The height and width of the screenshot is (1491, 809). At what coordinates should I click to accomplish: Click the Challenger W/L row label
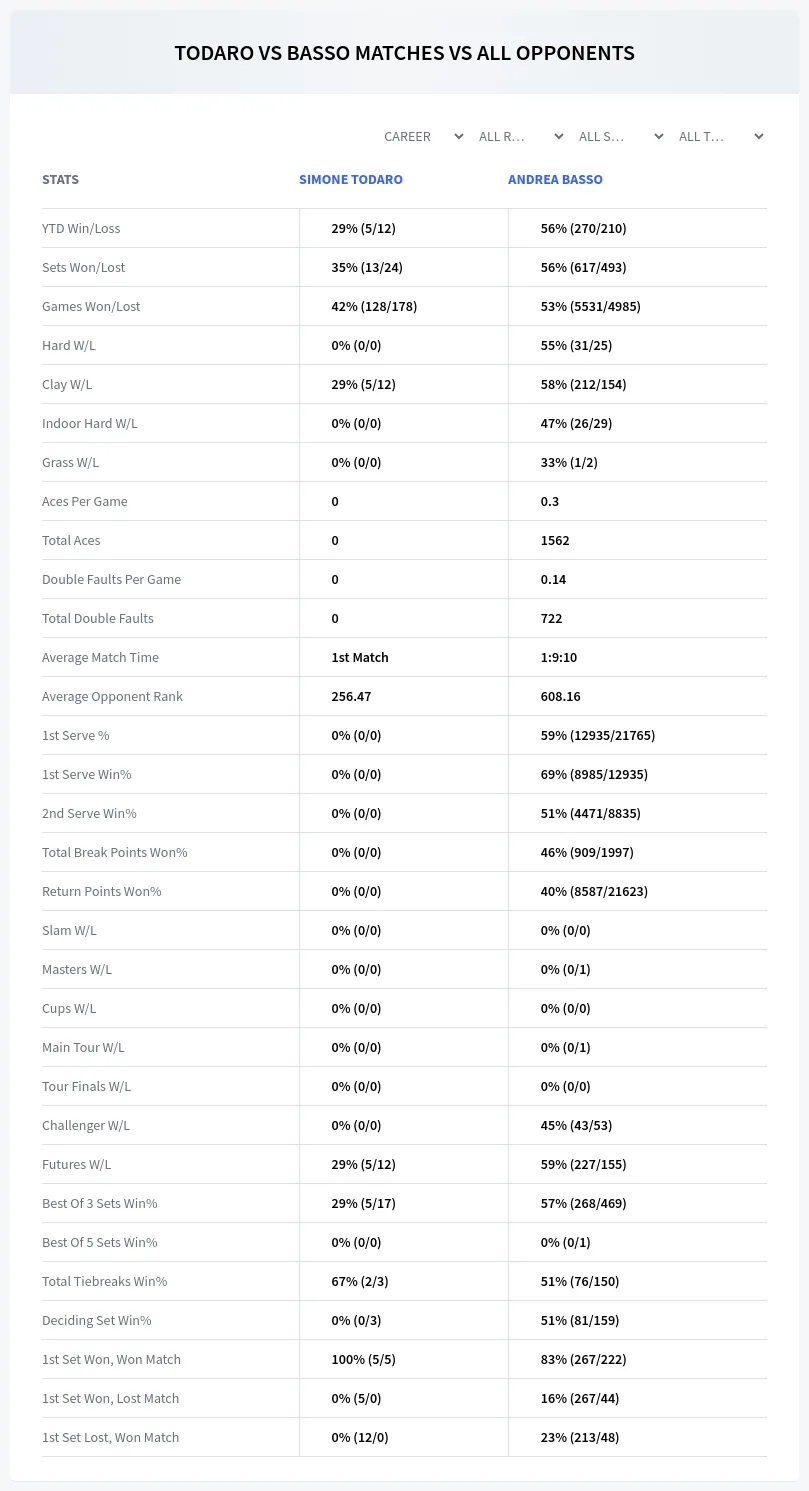point(86,1125)
